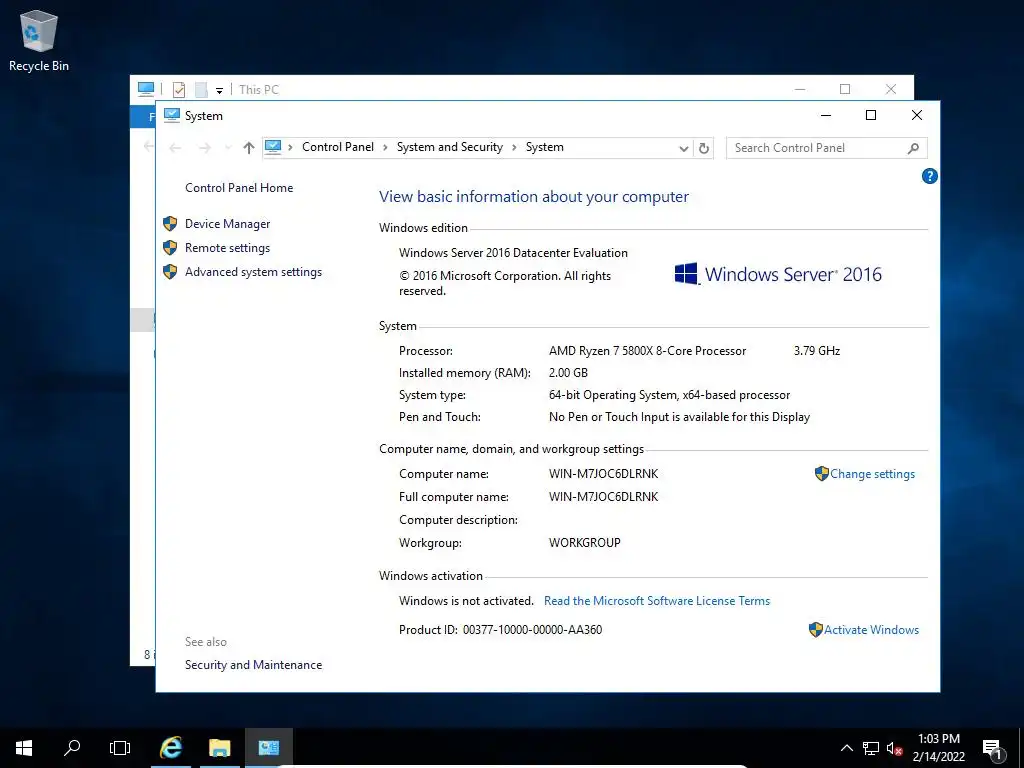This screenshot has height=768, width=1024.
Task: Click View basic information about your computer heading
Action: click(534, 197)
